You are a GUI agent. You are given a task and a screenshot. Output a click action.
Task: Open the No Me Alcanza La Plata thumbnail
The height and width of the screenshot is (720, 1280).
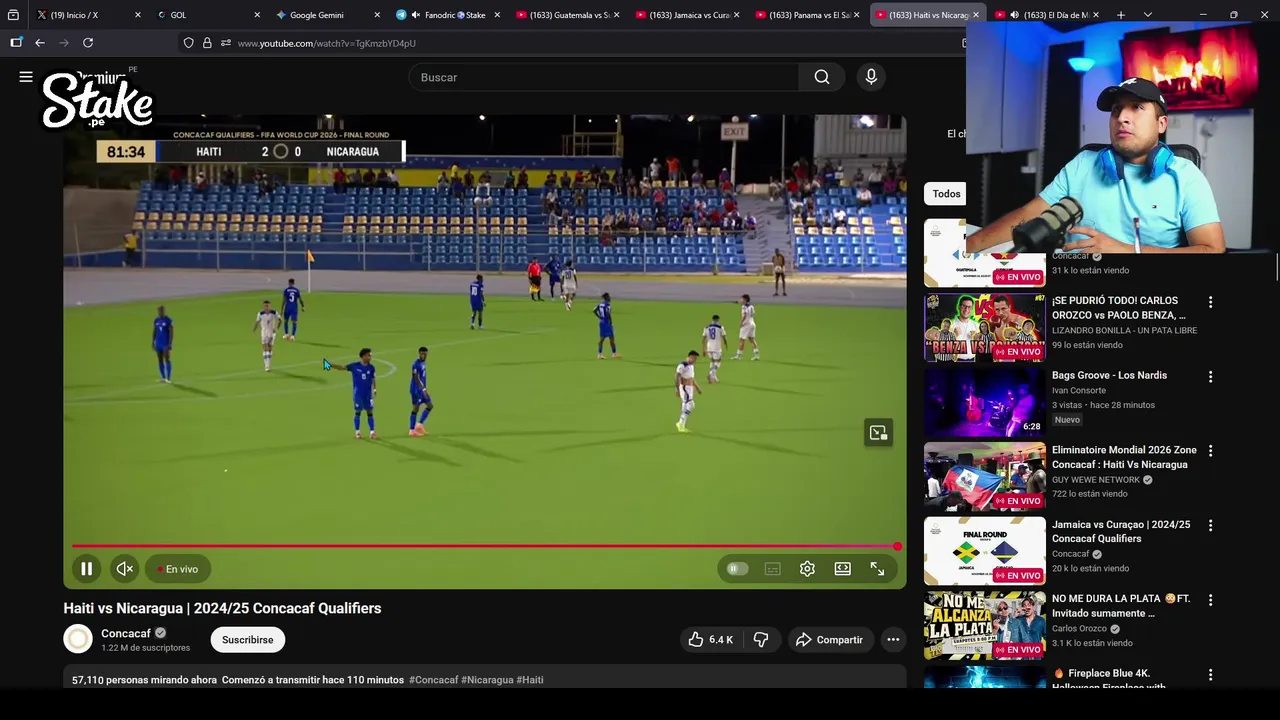click(x=984, y=625)
